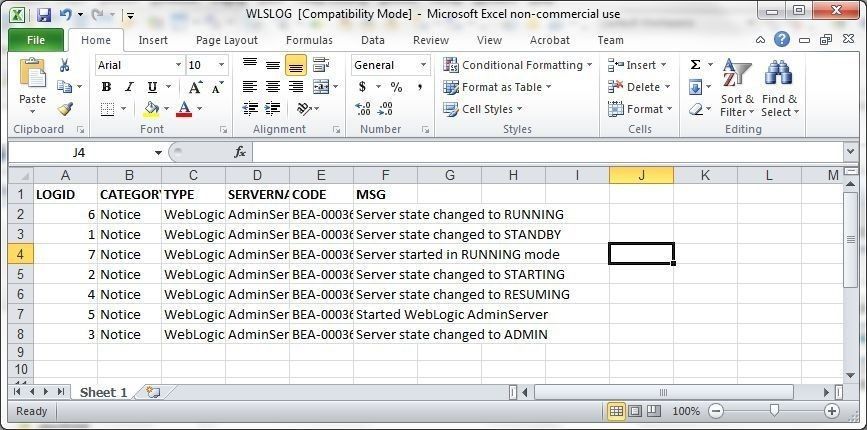867x430 pixels.
Task: Undo the last action
Action: click(66, 14)
